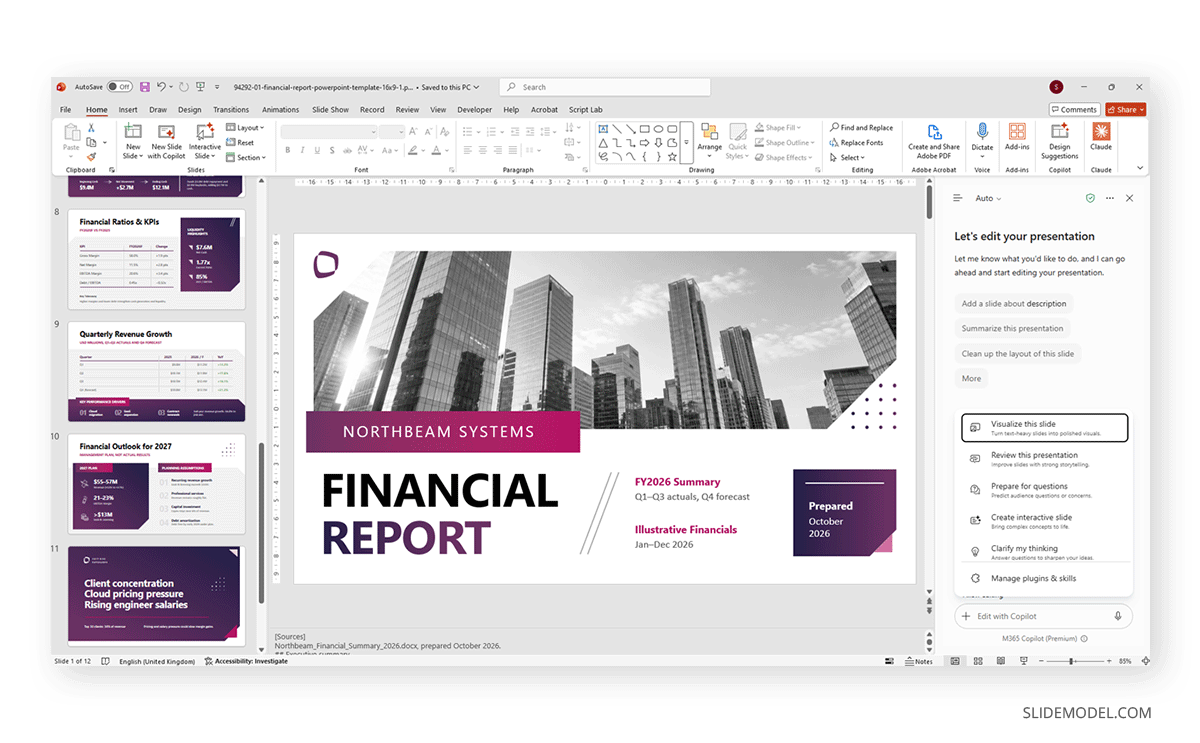The image size is (1200, 743).
Task: Click the Copilot pane menu hamburger icon
Action: [957, 198]
